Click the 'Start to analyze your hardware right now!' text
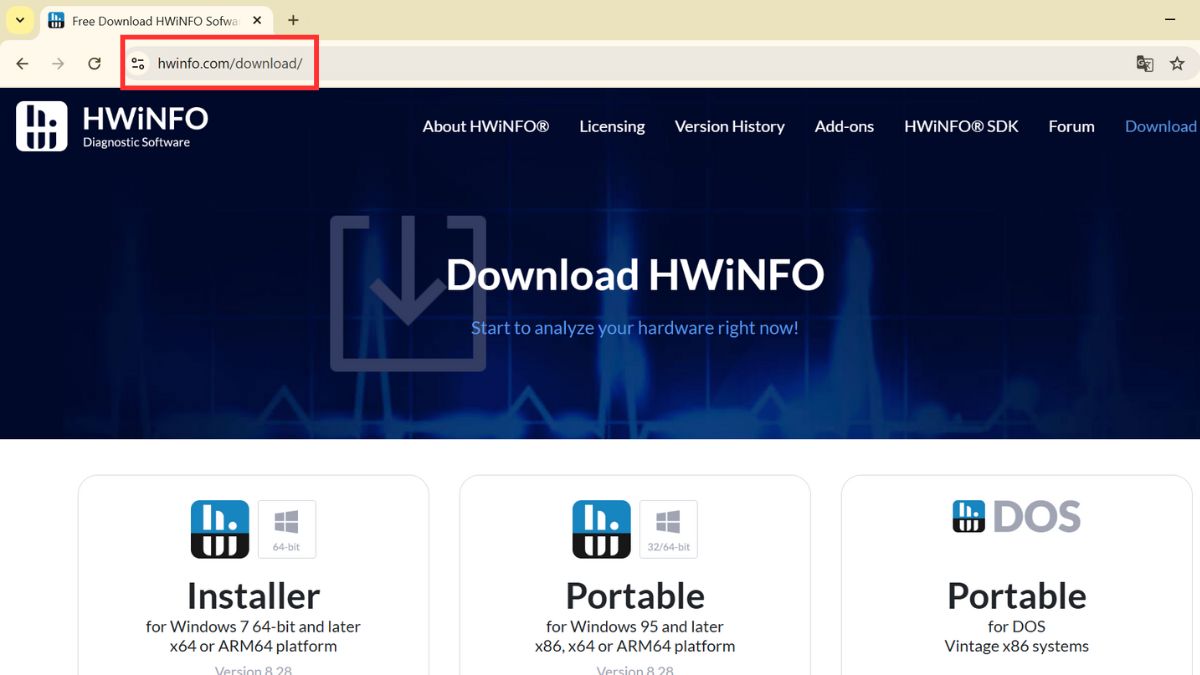The width and height of the screenshot is (1200, 675). 635,328
